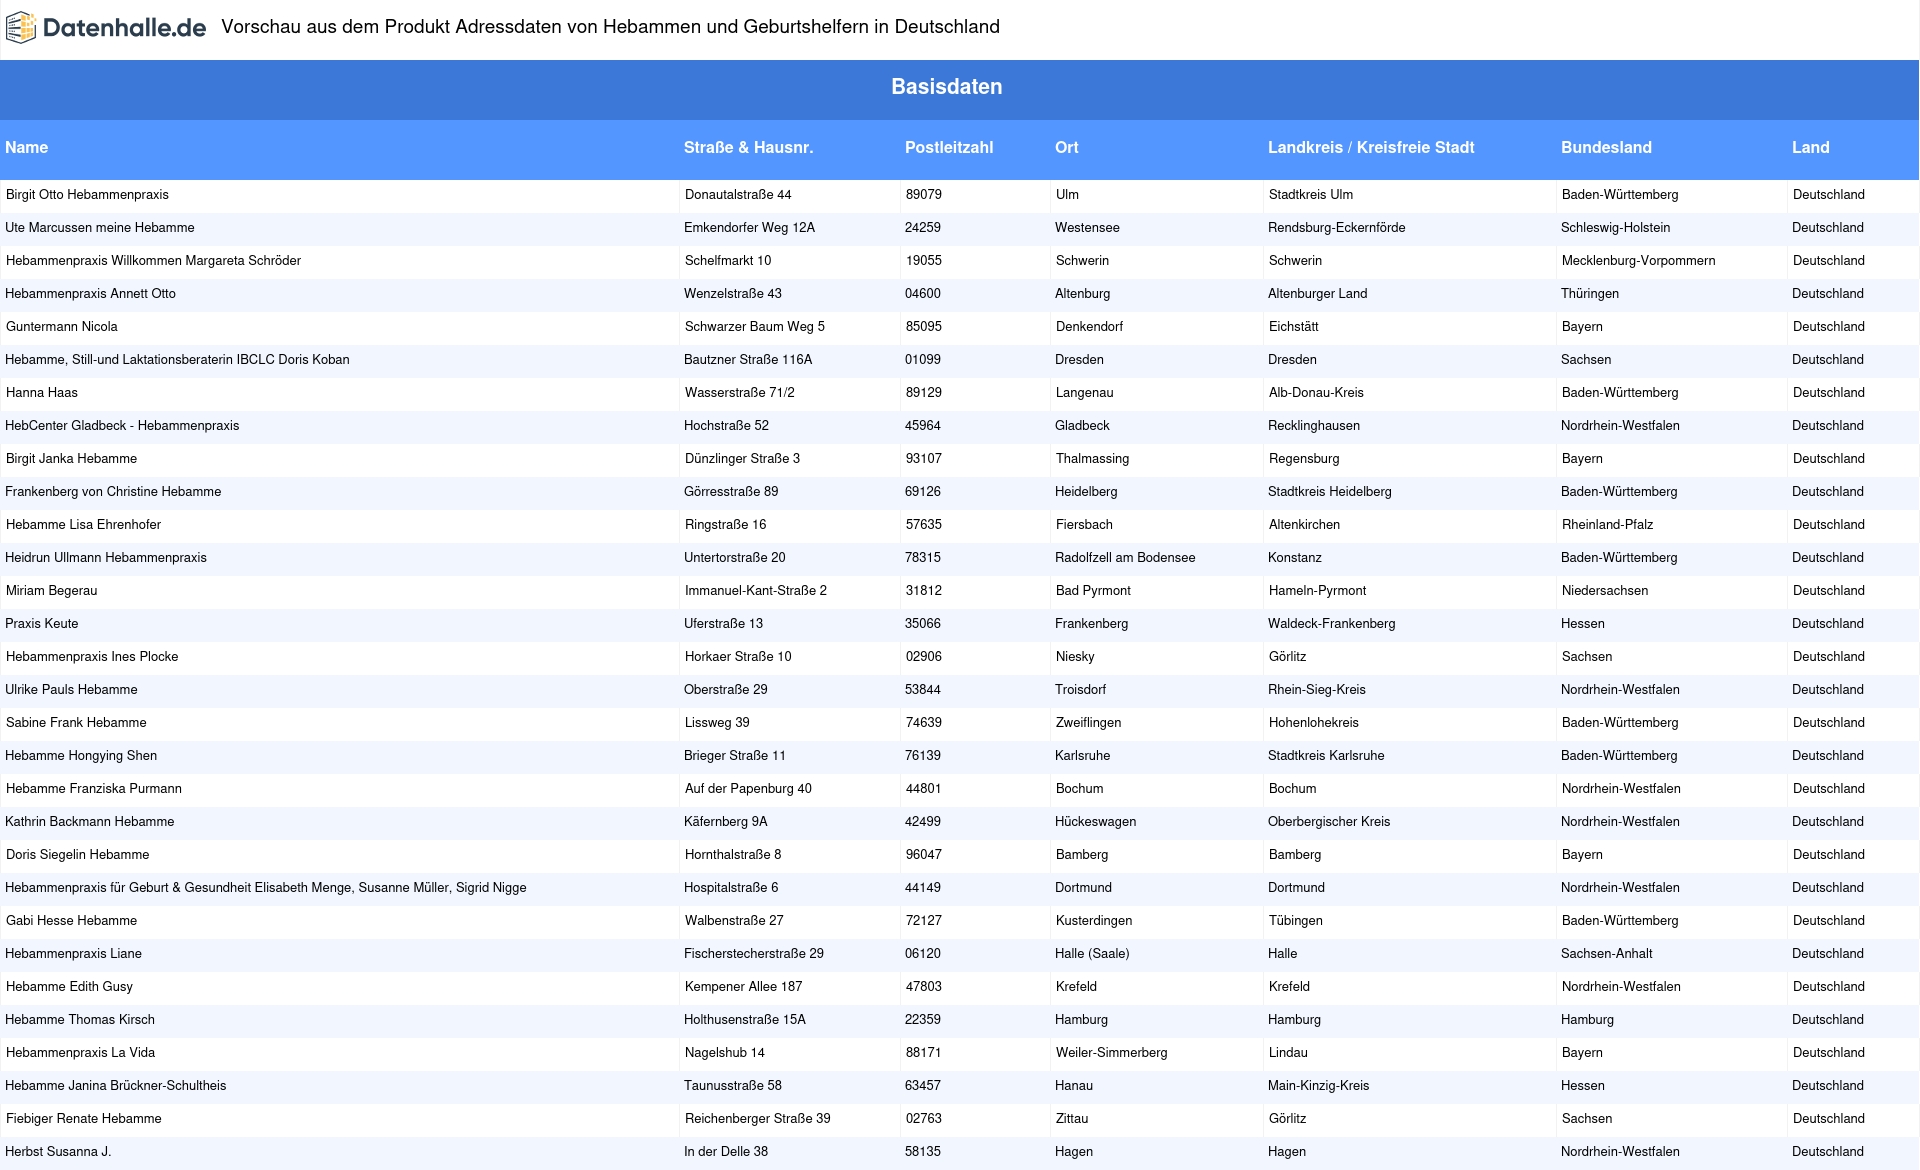1920x1170 pixels.
Task: Click the district Rendsburg-Eckernförde
Action: (x=1336, y=228)
